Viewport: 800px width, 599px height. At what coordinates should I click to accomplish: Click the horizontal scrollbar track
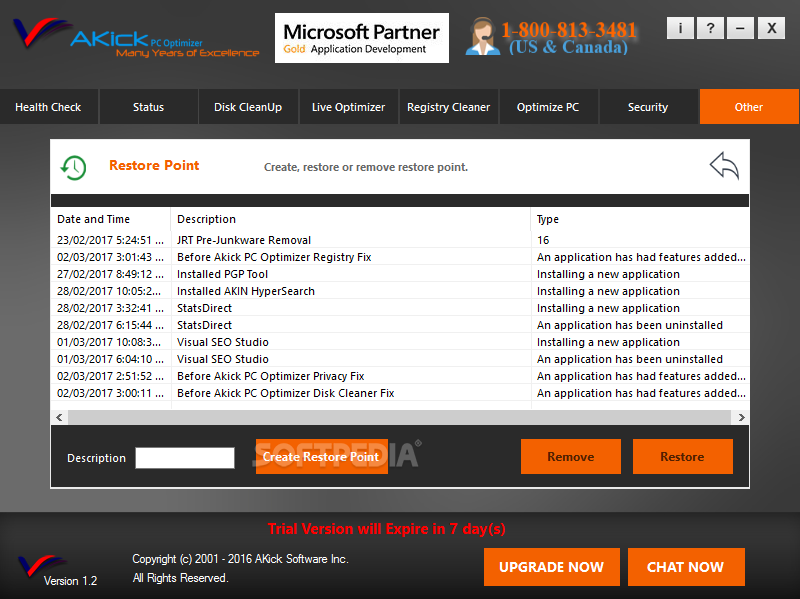click(x=399, y=417)
